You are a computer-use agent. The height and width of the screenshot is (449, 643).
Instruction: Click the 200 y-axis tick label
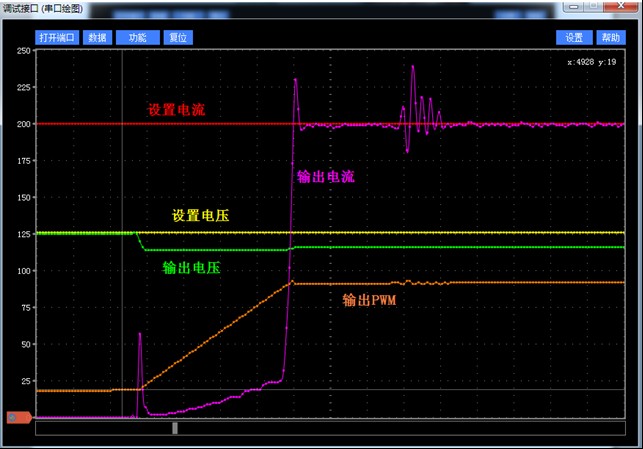[24, 124]
